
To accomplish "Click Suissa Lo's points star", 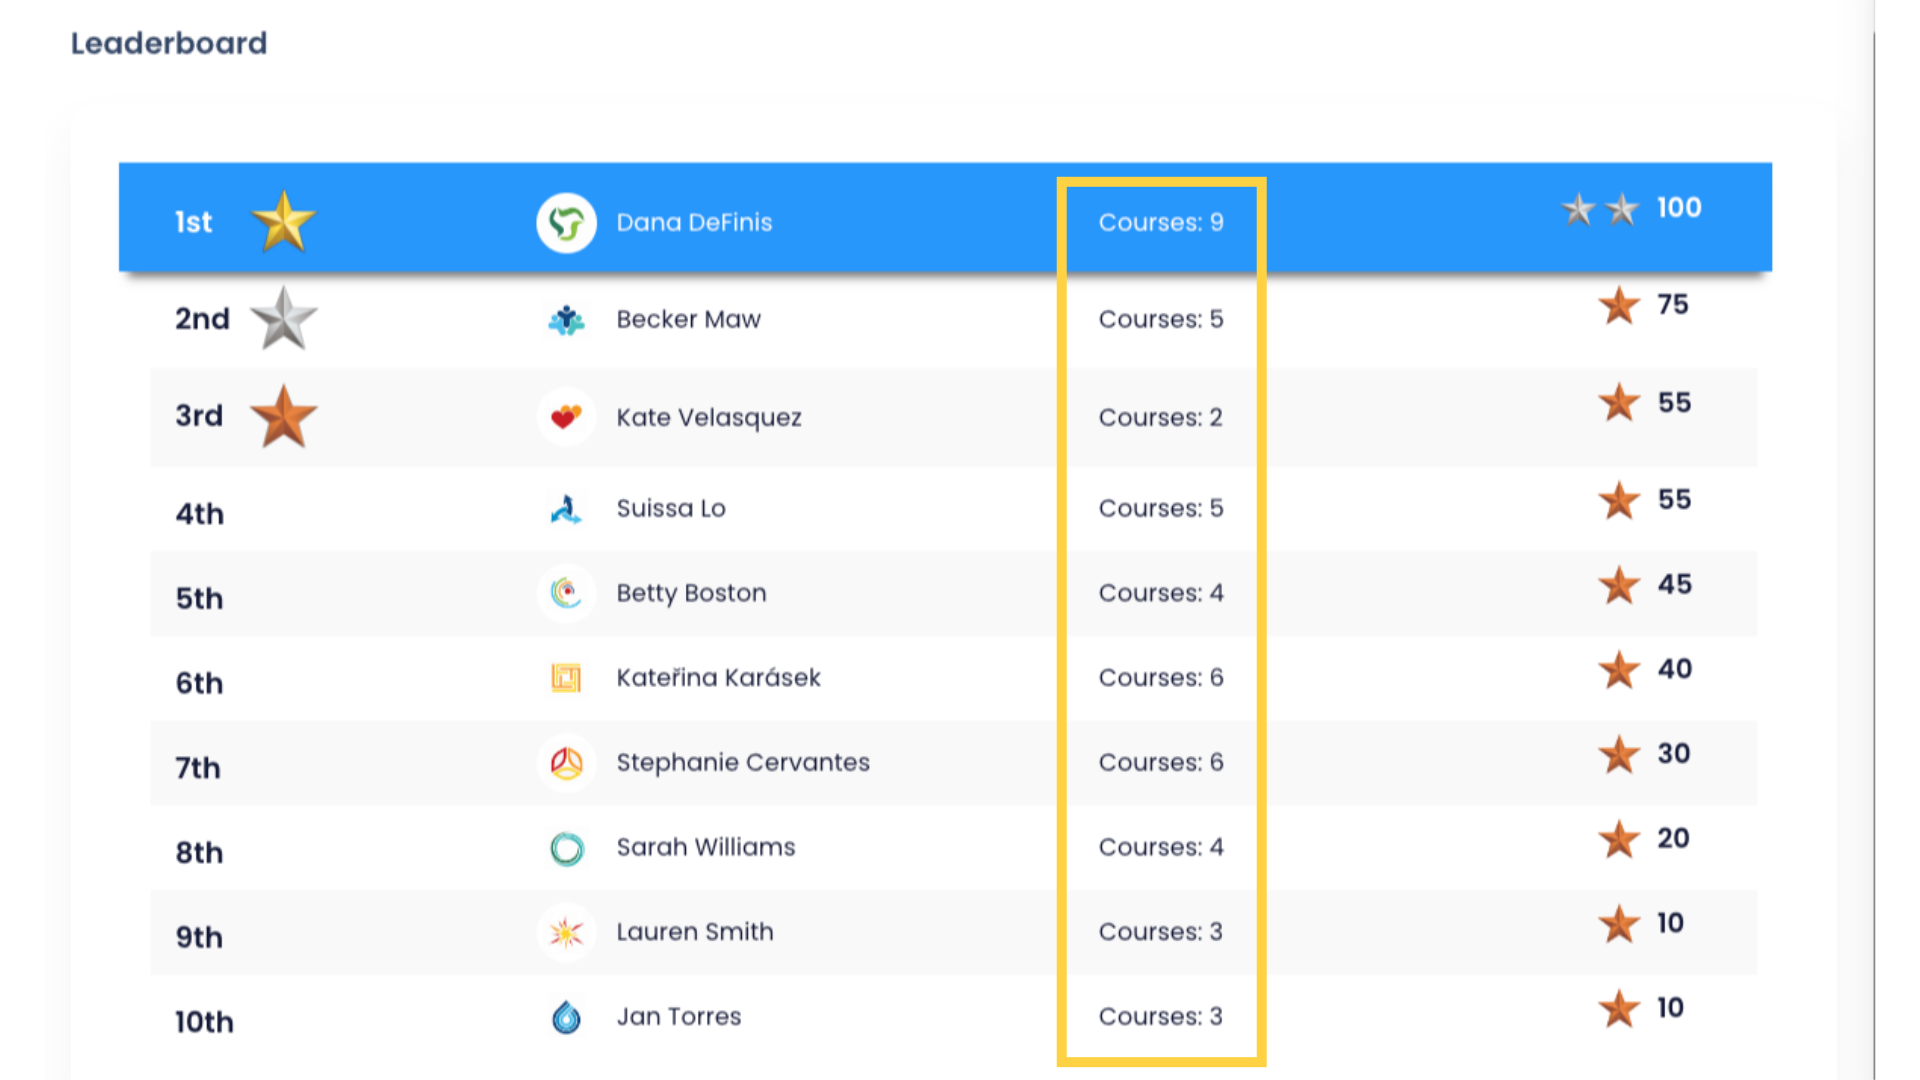I will (1619, 500).
